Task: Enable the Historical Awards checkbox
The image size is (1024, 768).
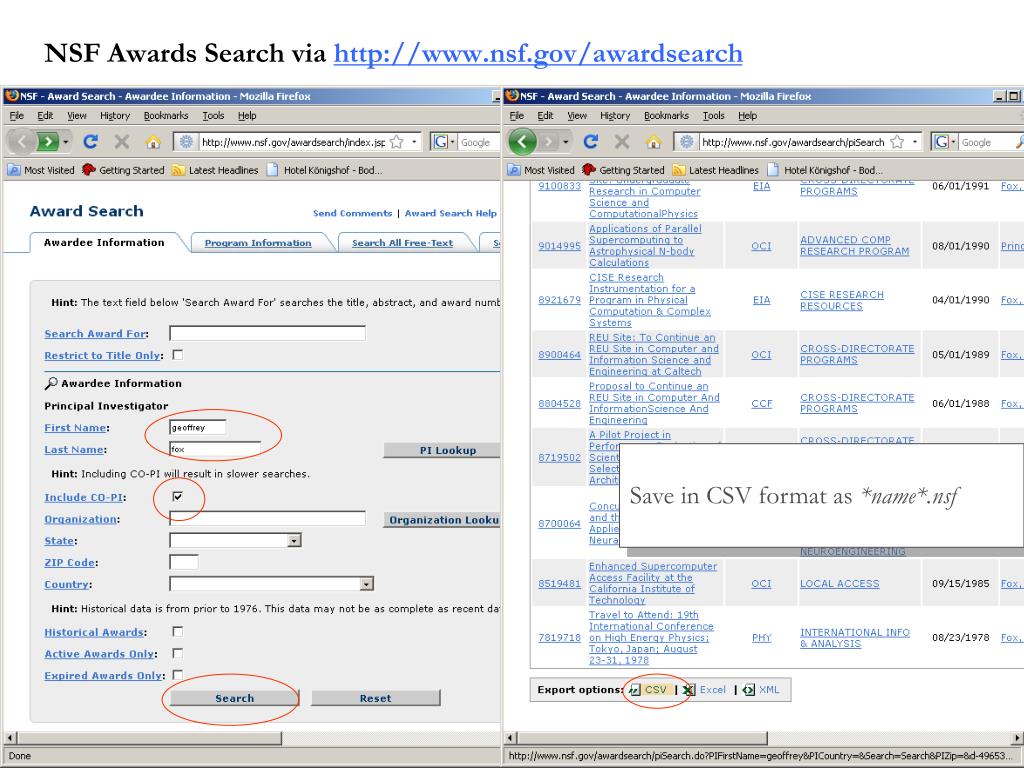Action: 178,632
